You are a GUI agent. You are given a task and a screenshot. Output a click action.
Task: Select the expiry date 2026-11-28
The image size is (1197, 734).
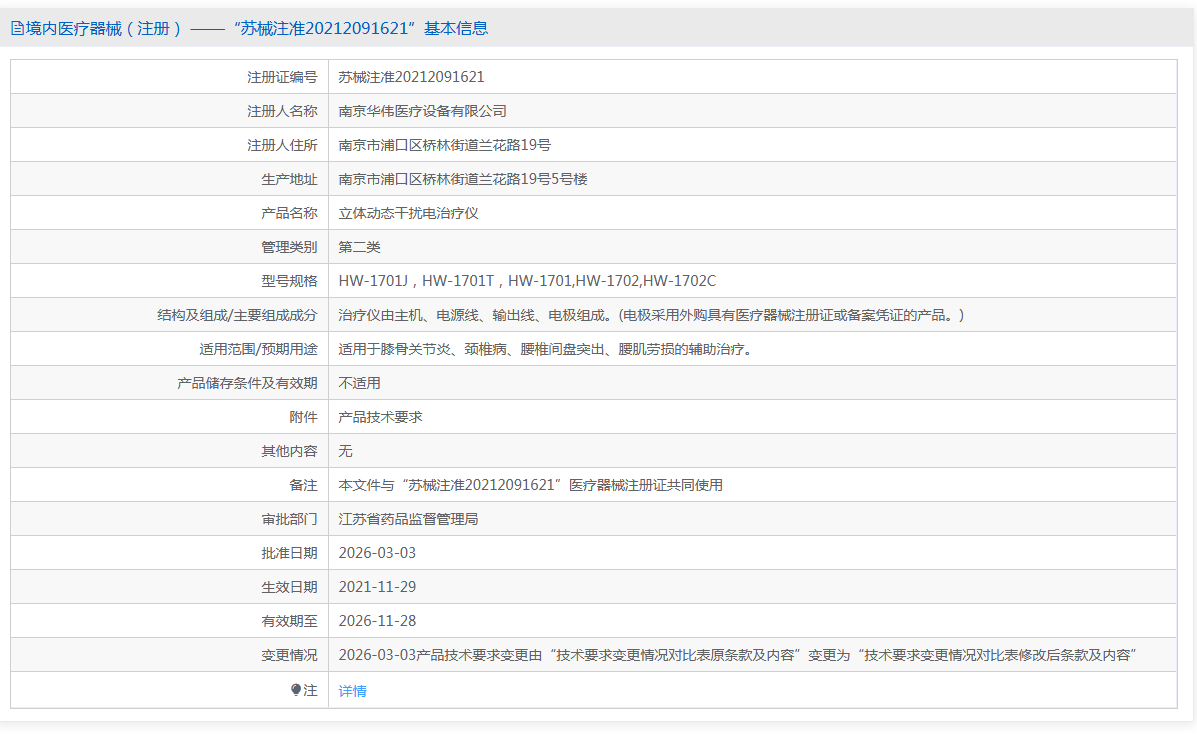[x=377, y=621]
